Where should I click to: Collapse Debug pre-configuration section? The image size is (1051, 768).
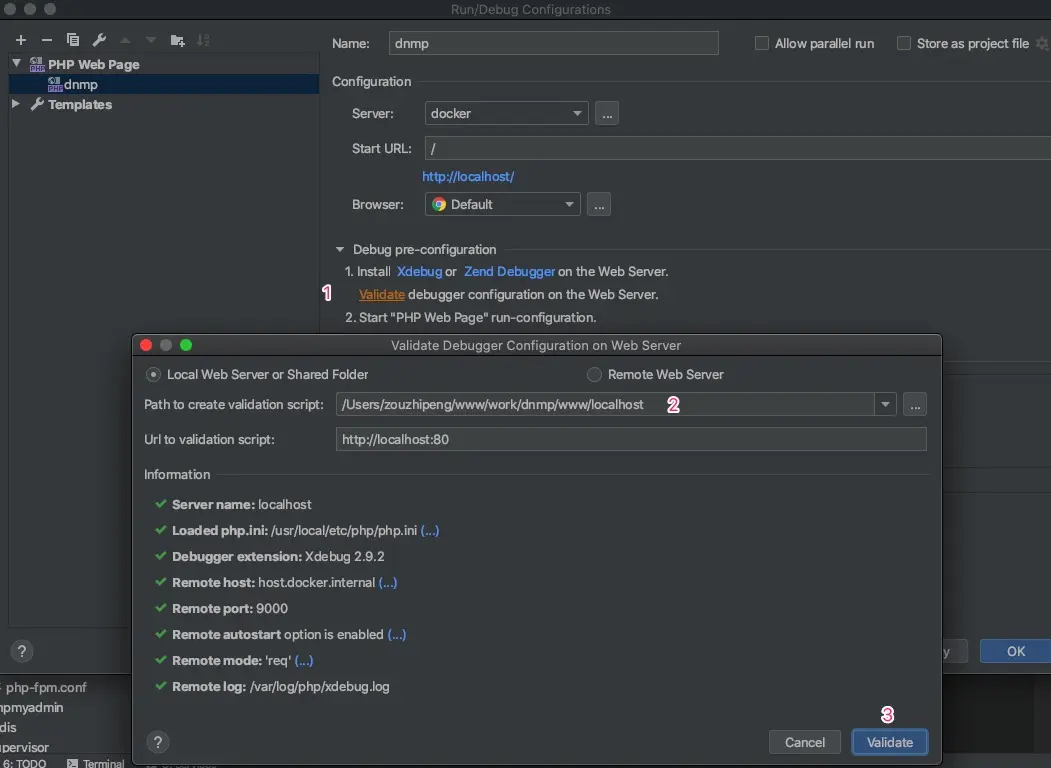click(x=340, y=249)
